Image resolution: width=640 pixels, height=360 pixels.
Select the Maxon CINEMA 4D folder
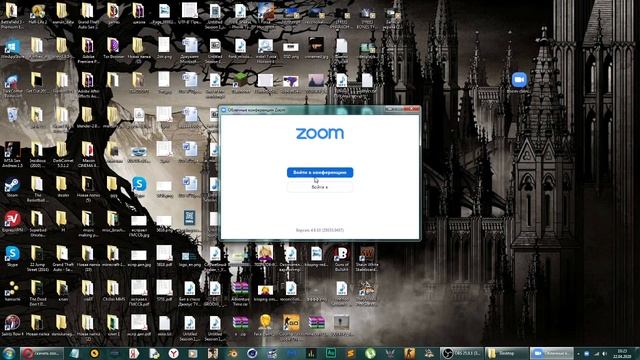tap(87, 153)
